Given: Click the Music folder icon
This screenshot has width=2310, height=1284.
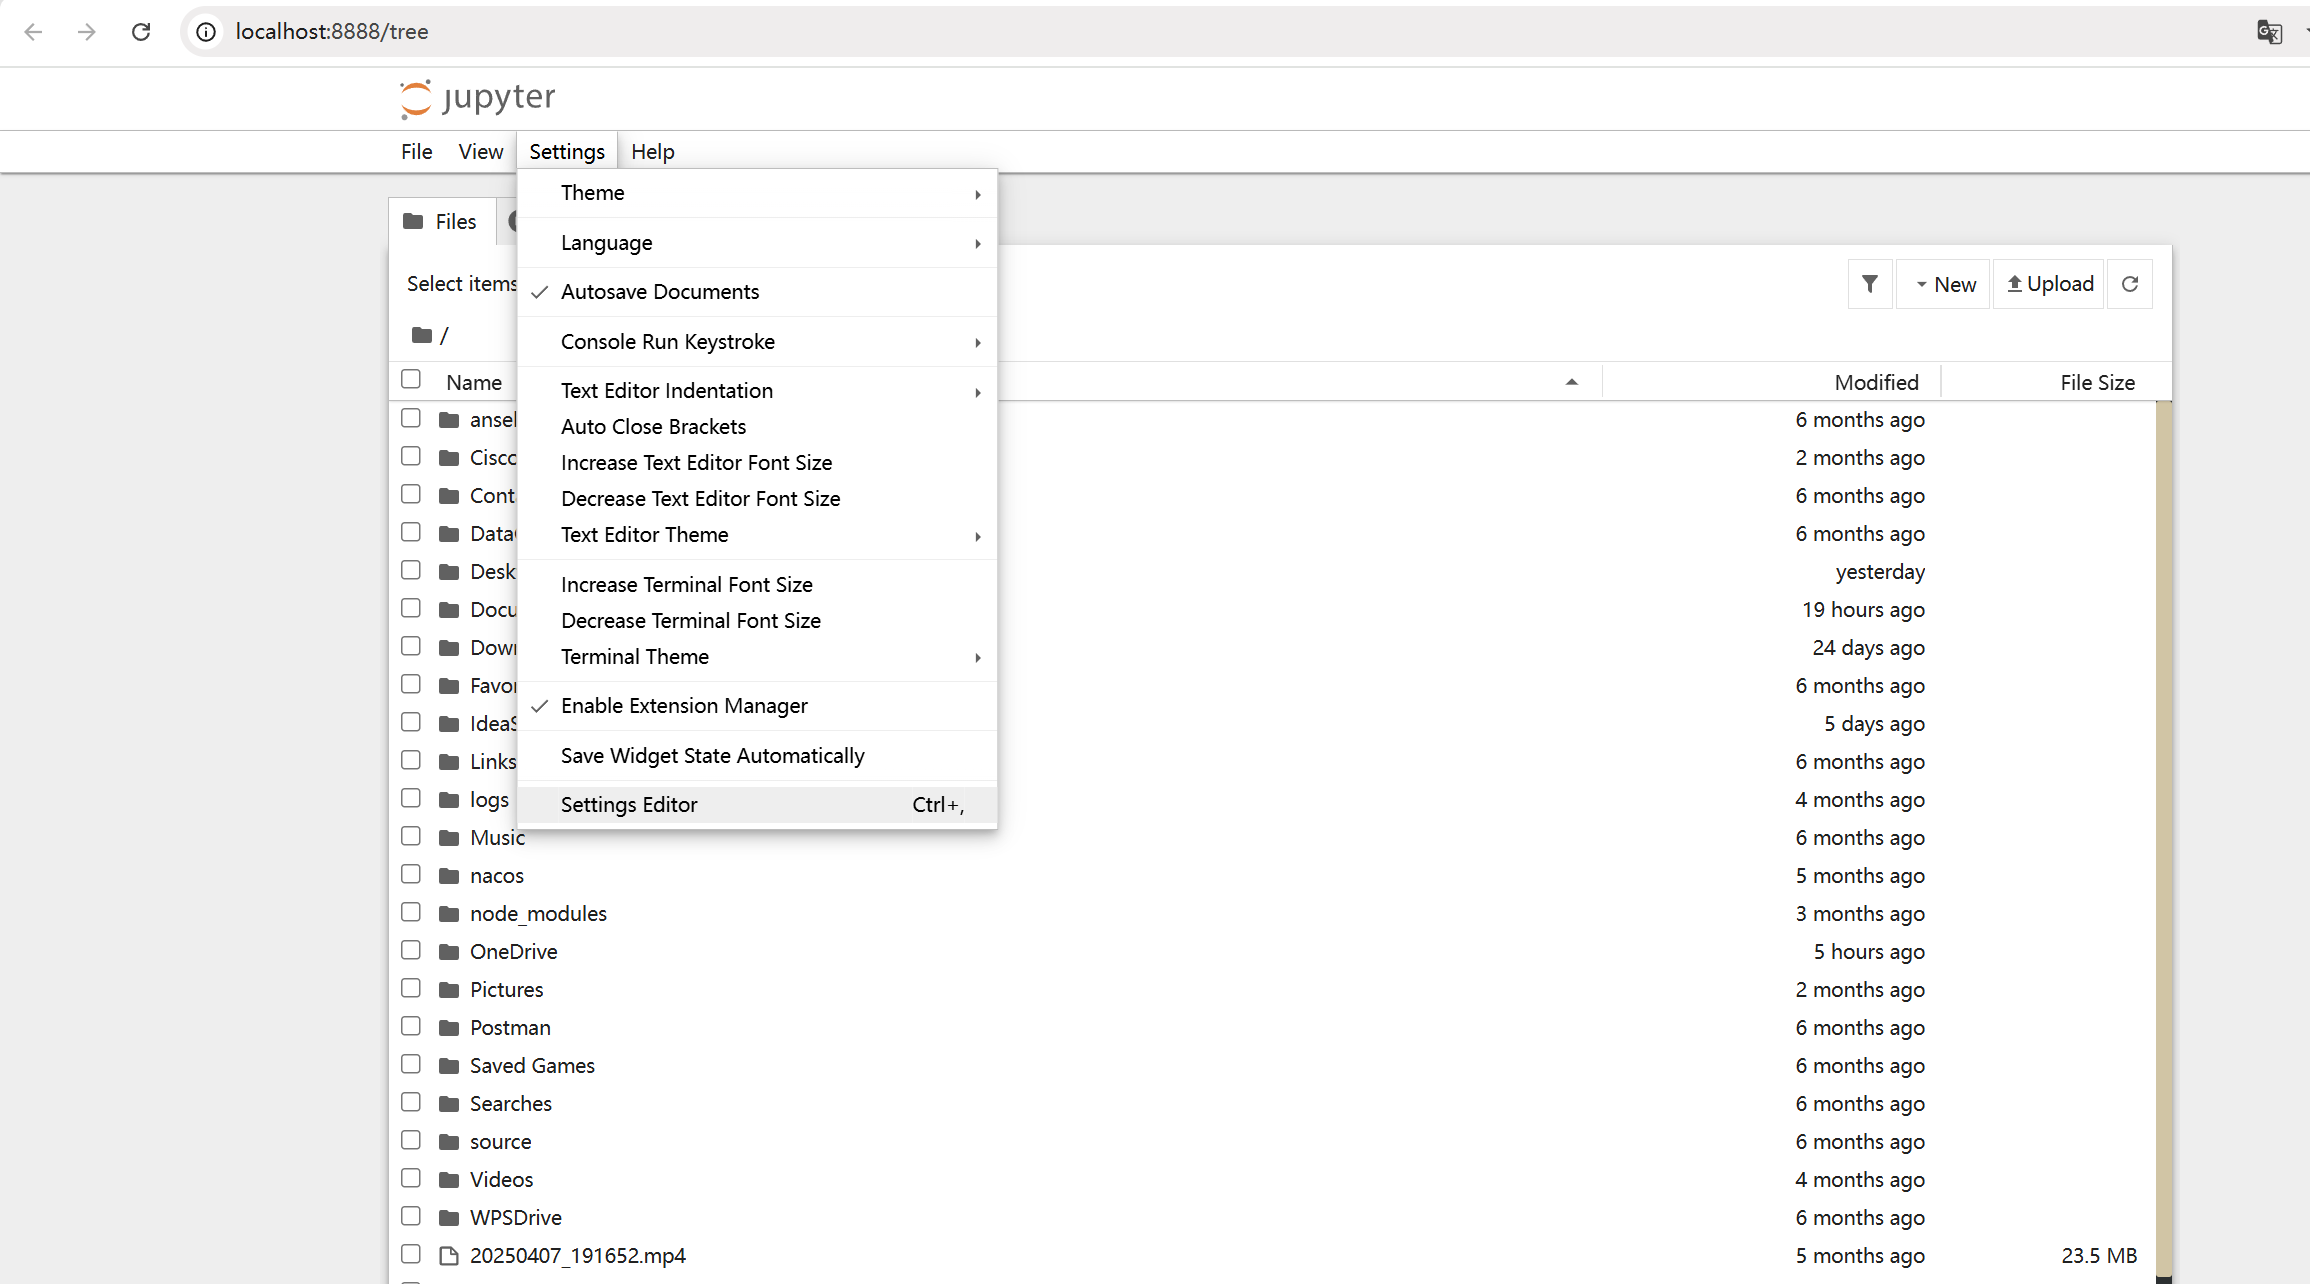Looking at the screenshot, I should pos(449,838).
